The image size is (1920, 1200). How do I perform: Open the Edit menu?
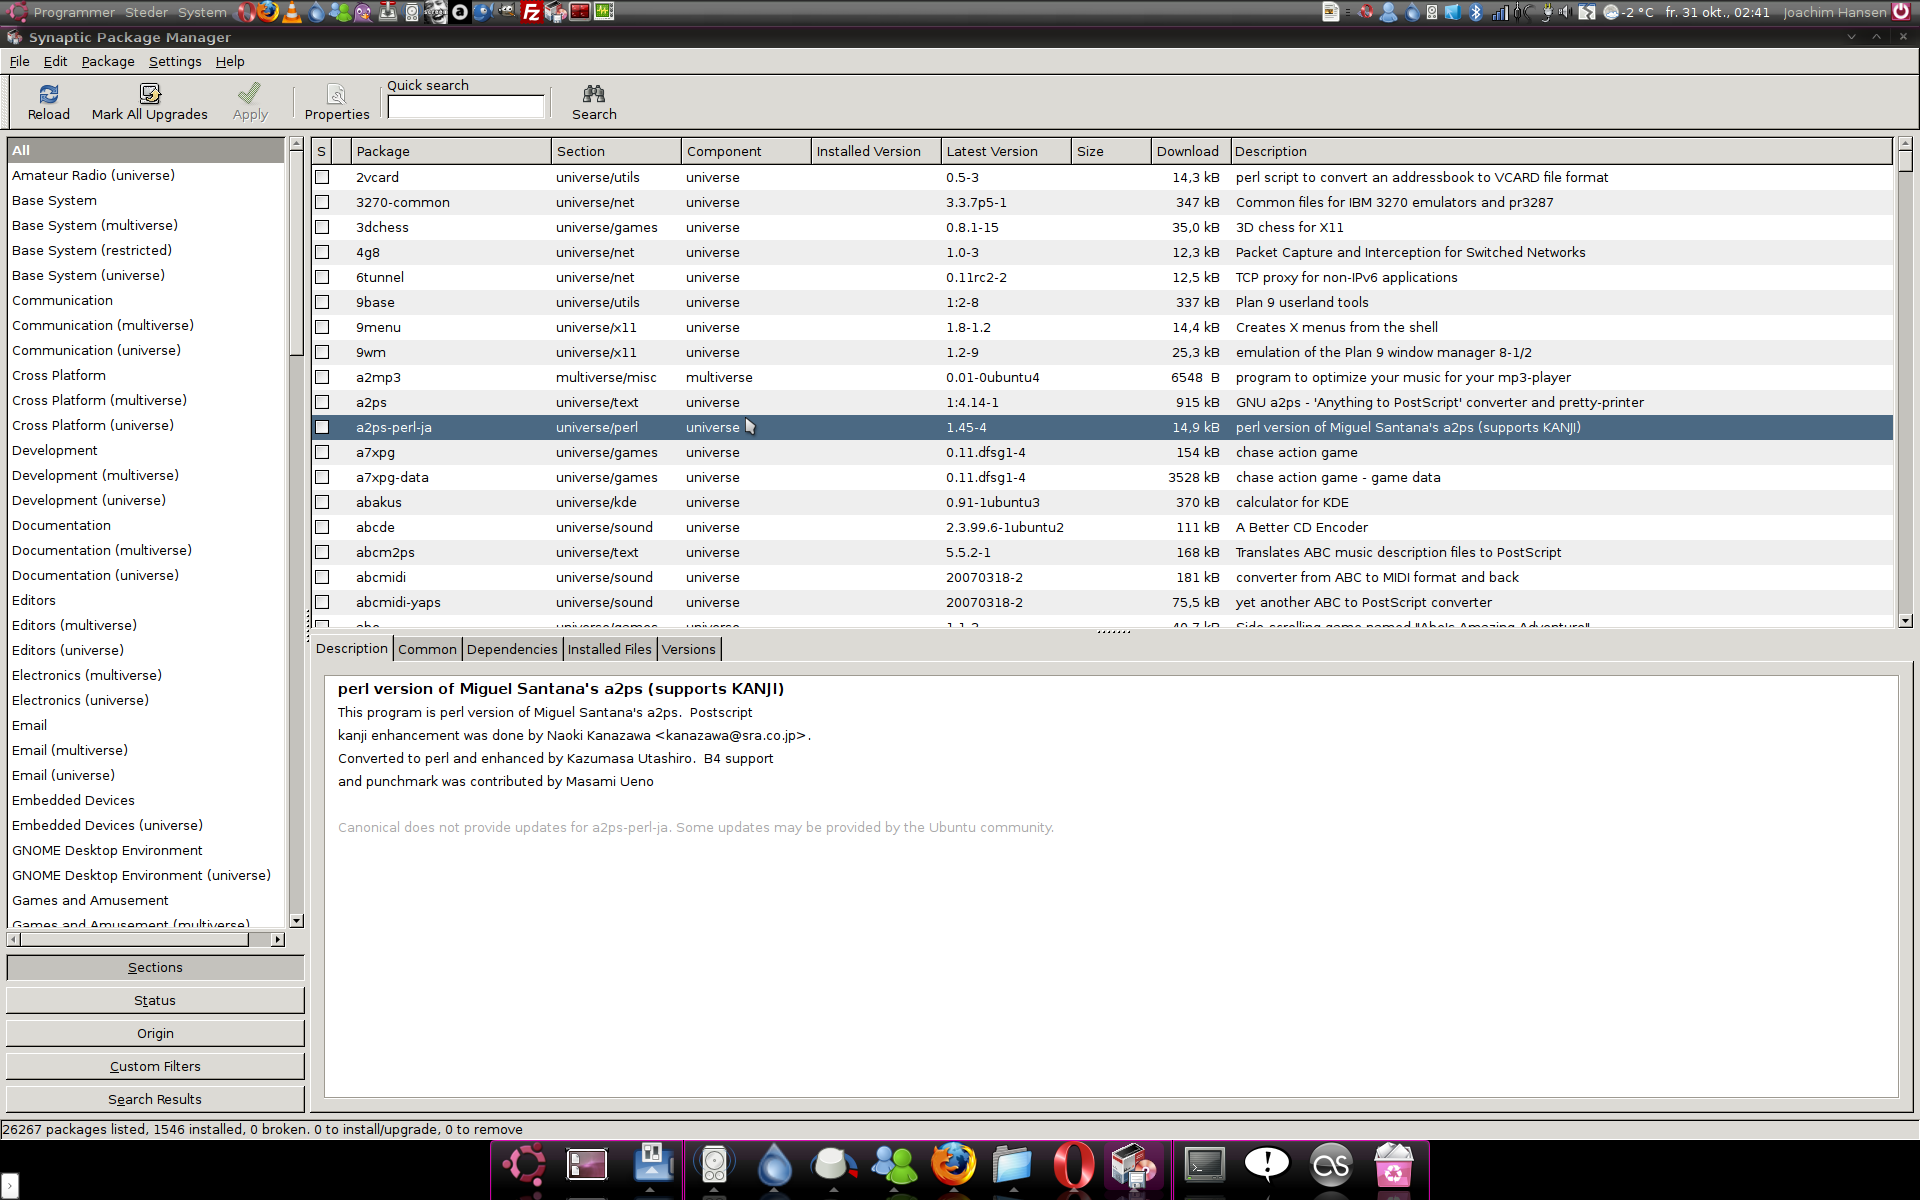pos(55,61)
